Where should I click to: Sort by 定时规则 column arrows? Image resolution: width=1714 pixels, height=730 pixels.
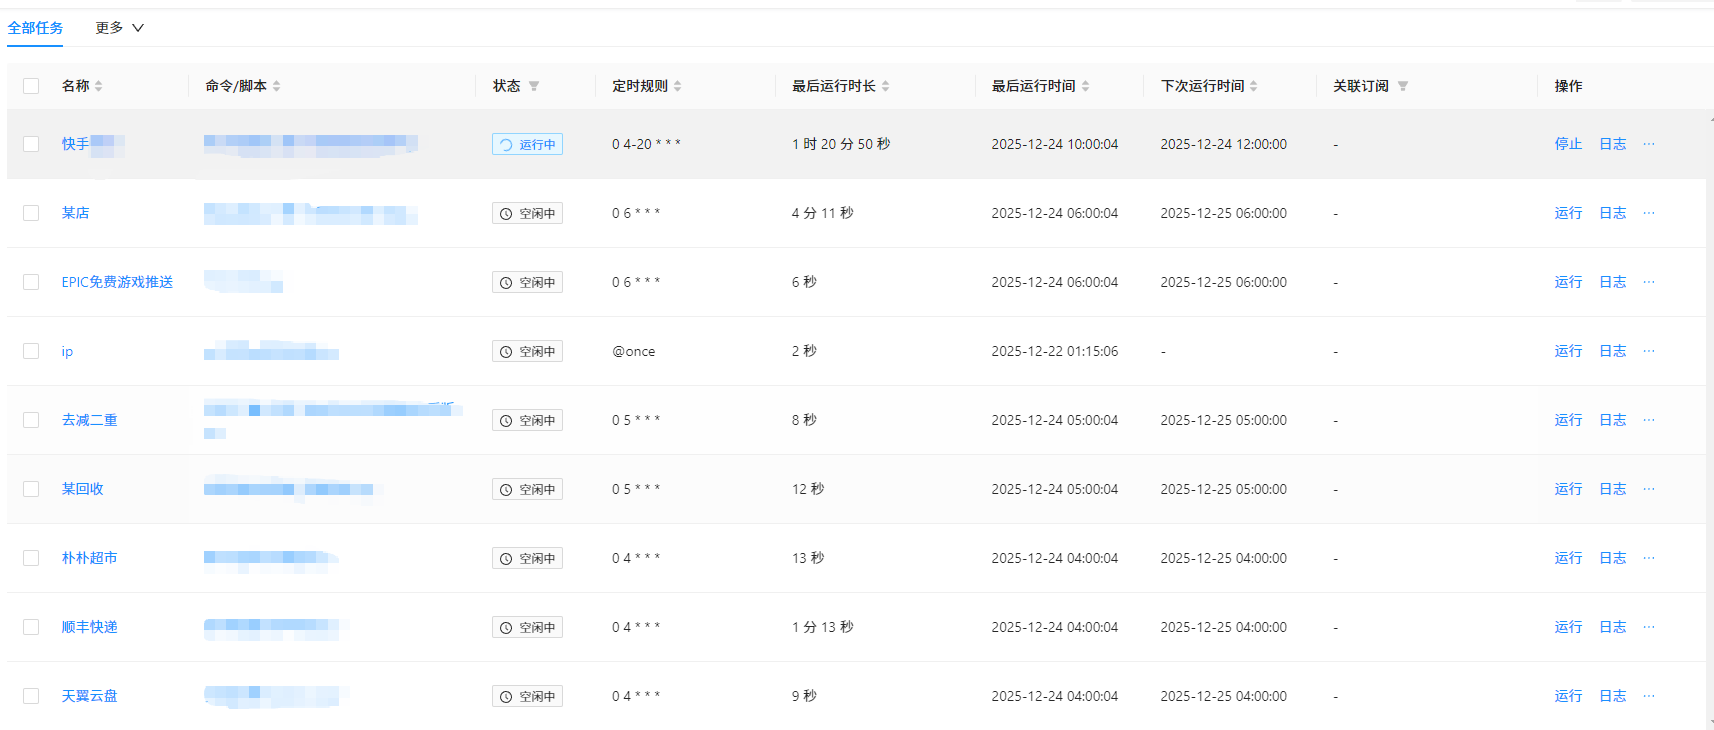(x=677, y=87)
